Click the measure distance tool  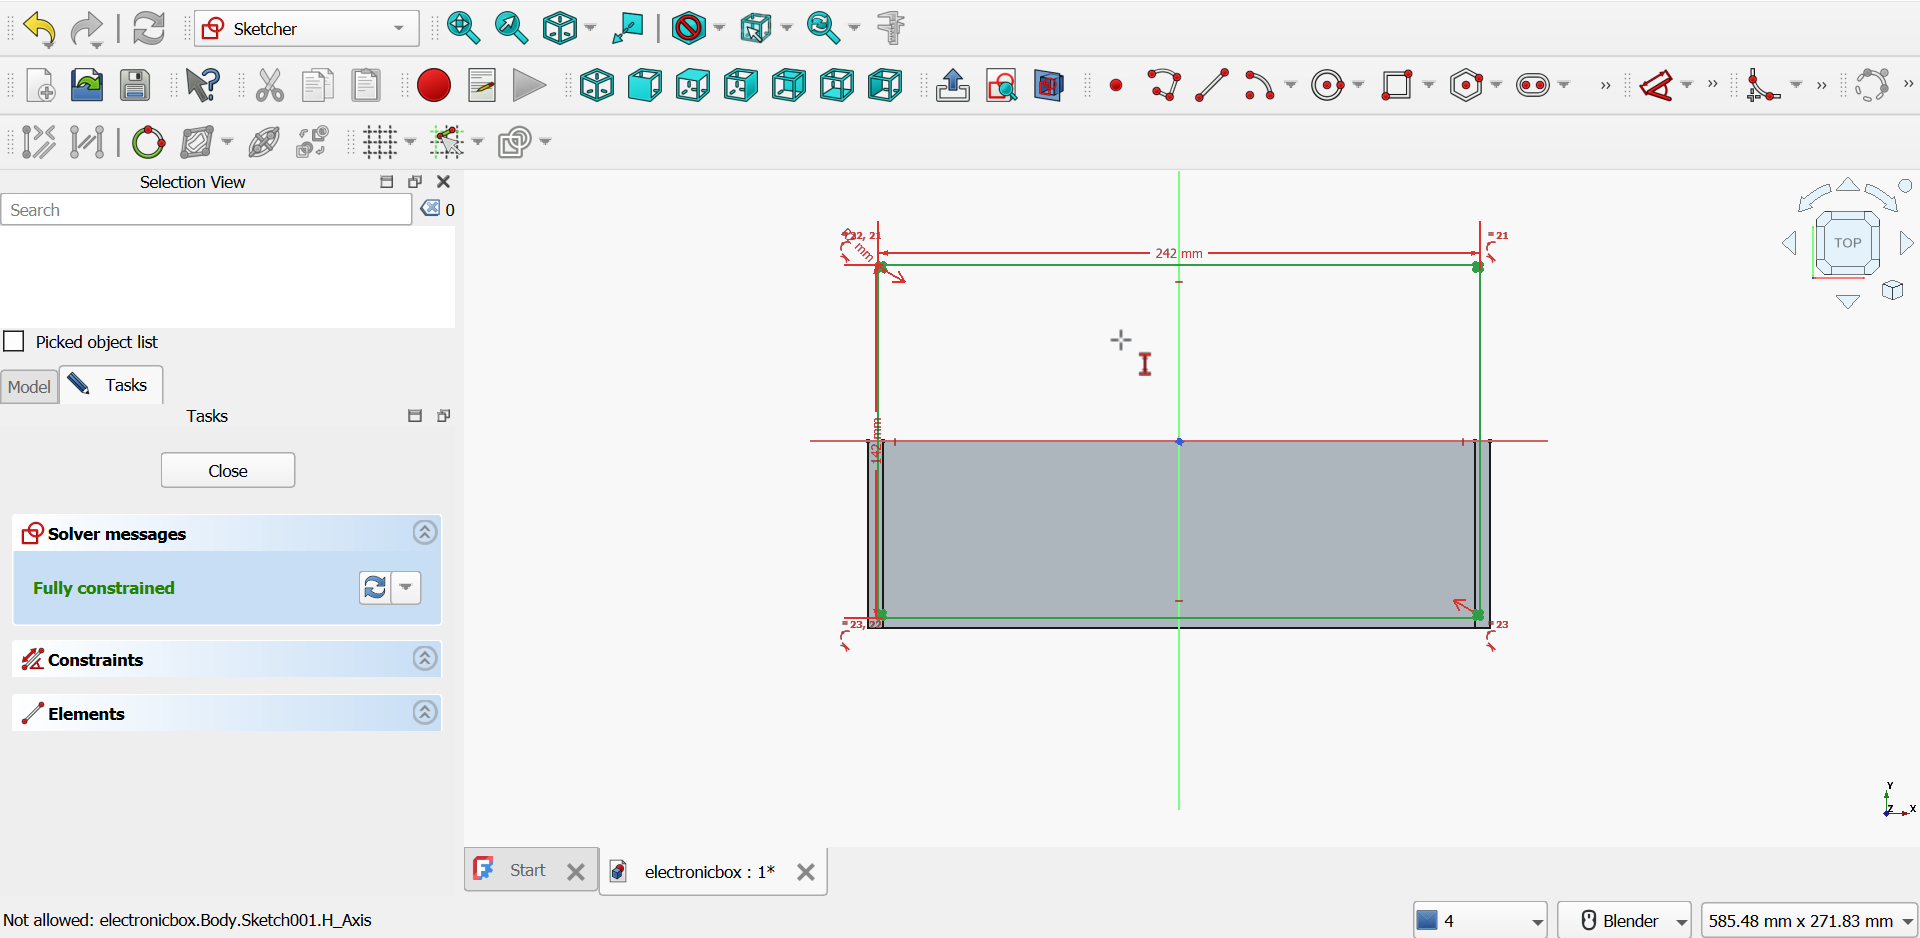coord(890,29)
